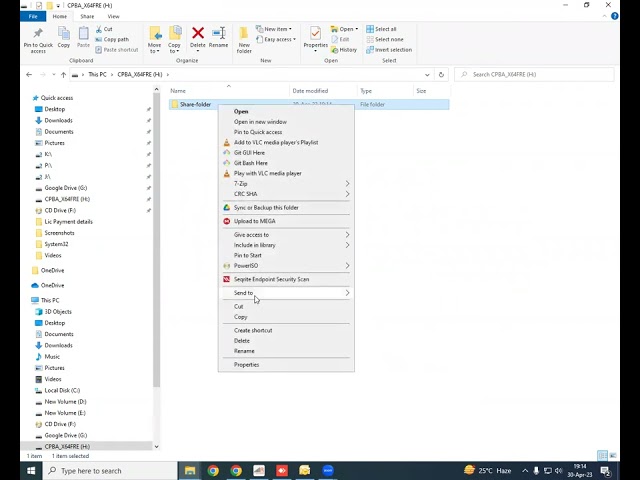Select Seqrite Endpoint Security Scan
Image resolution: width=640 pixels, height=480 pixels.
tap(286, 279)
